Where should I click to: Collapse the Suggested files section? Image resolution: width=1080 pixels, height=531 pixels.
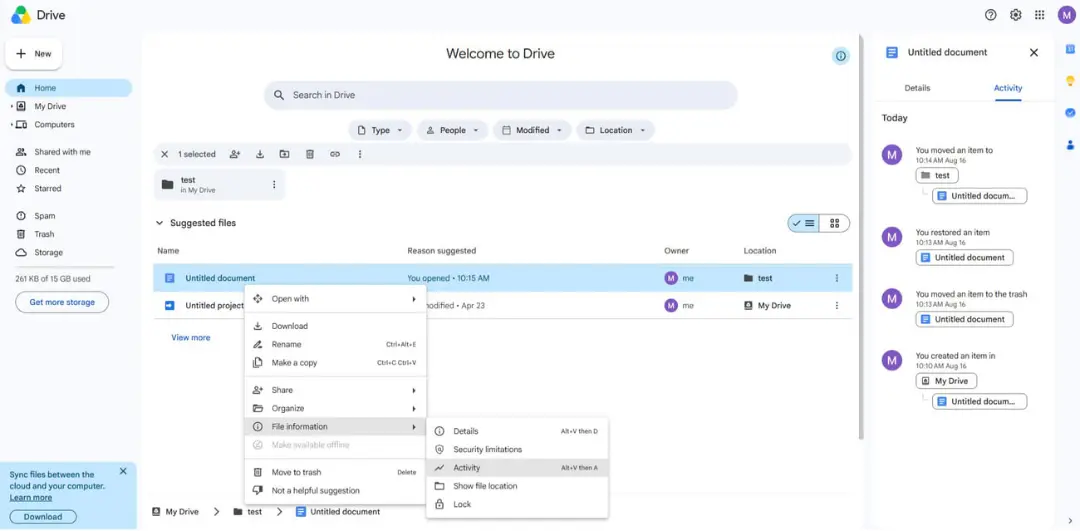(x=160, y=223)
